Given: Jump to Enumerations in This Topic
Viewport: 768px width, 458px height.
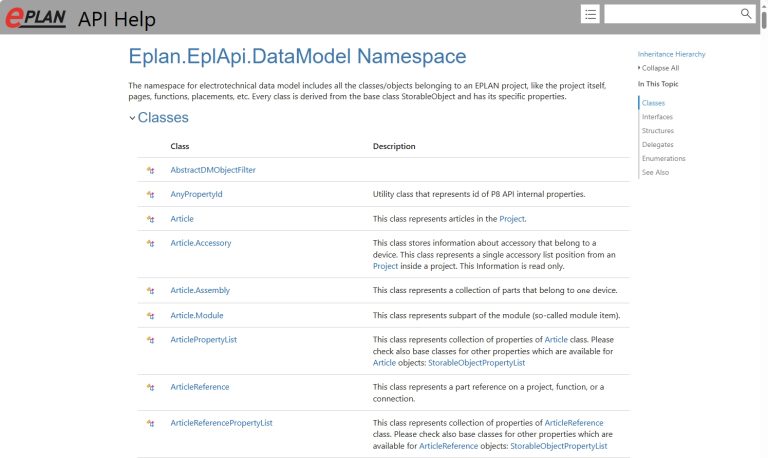Looking at the screenshot, I should (x=663, y=158).
